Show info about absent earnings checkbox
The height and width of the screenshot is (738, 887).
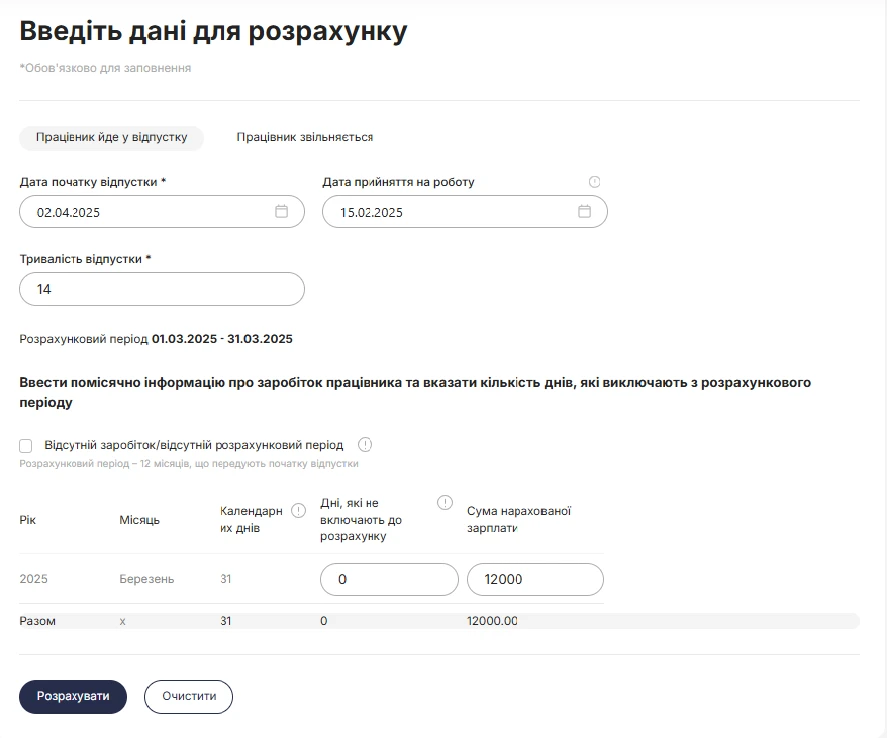365,444
